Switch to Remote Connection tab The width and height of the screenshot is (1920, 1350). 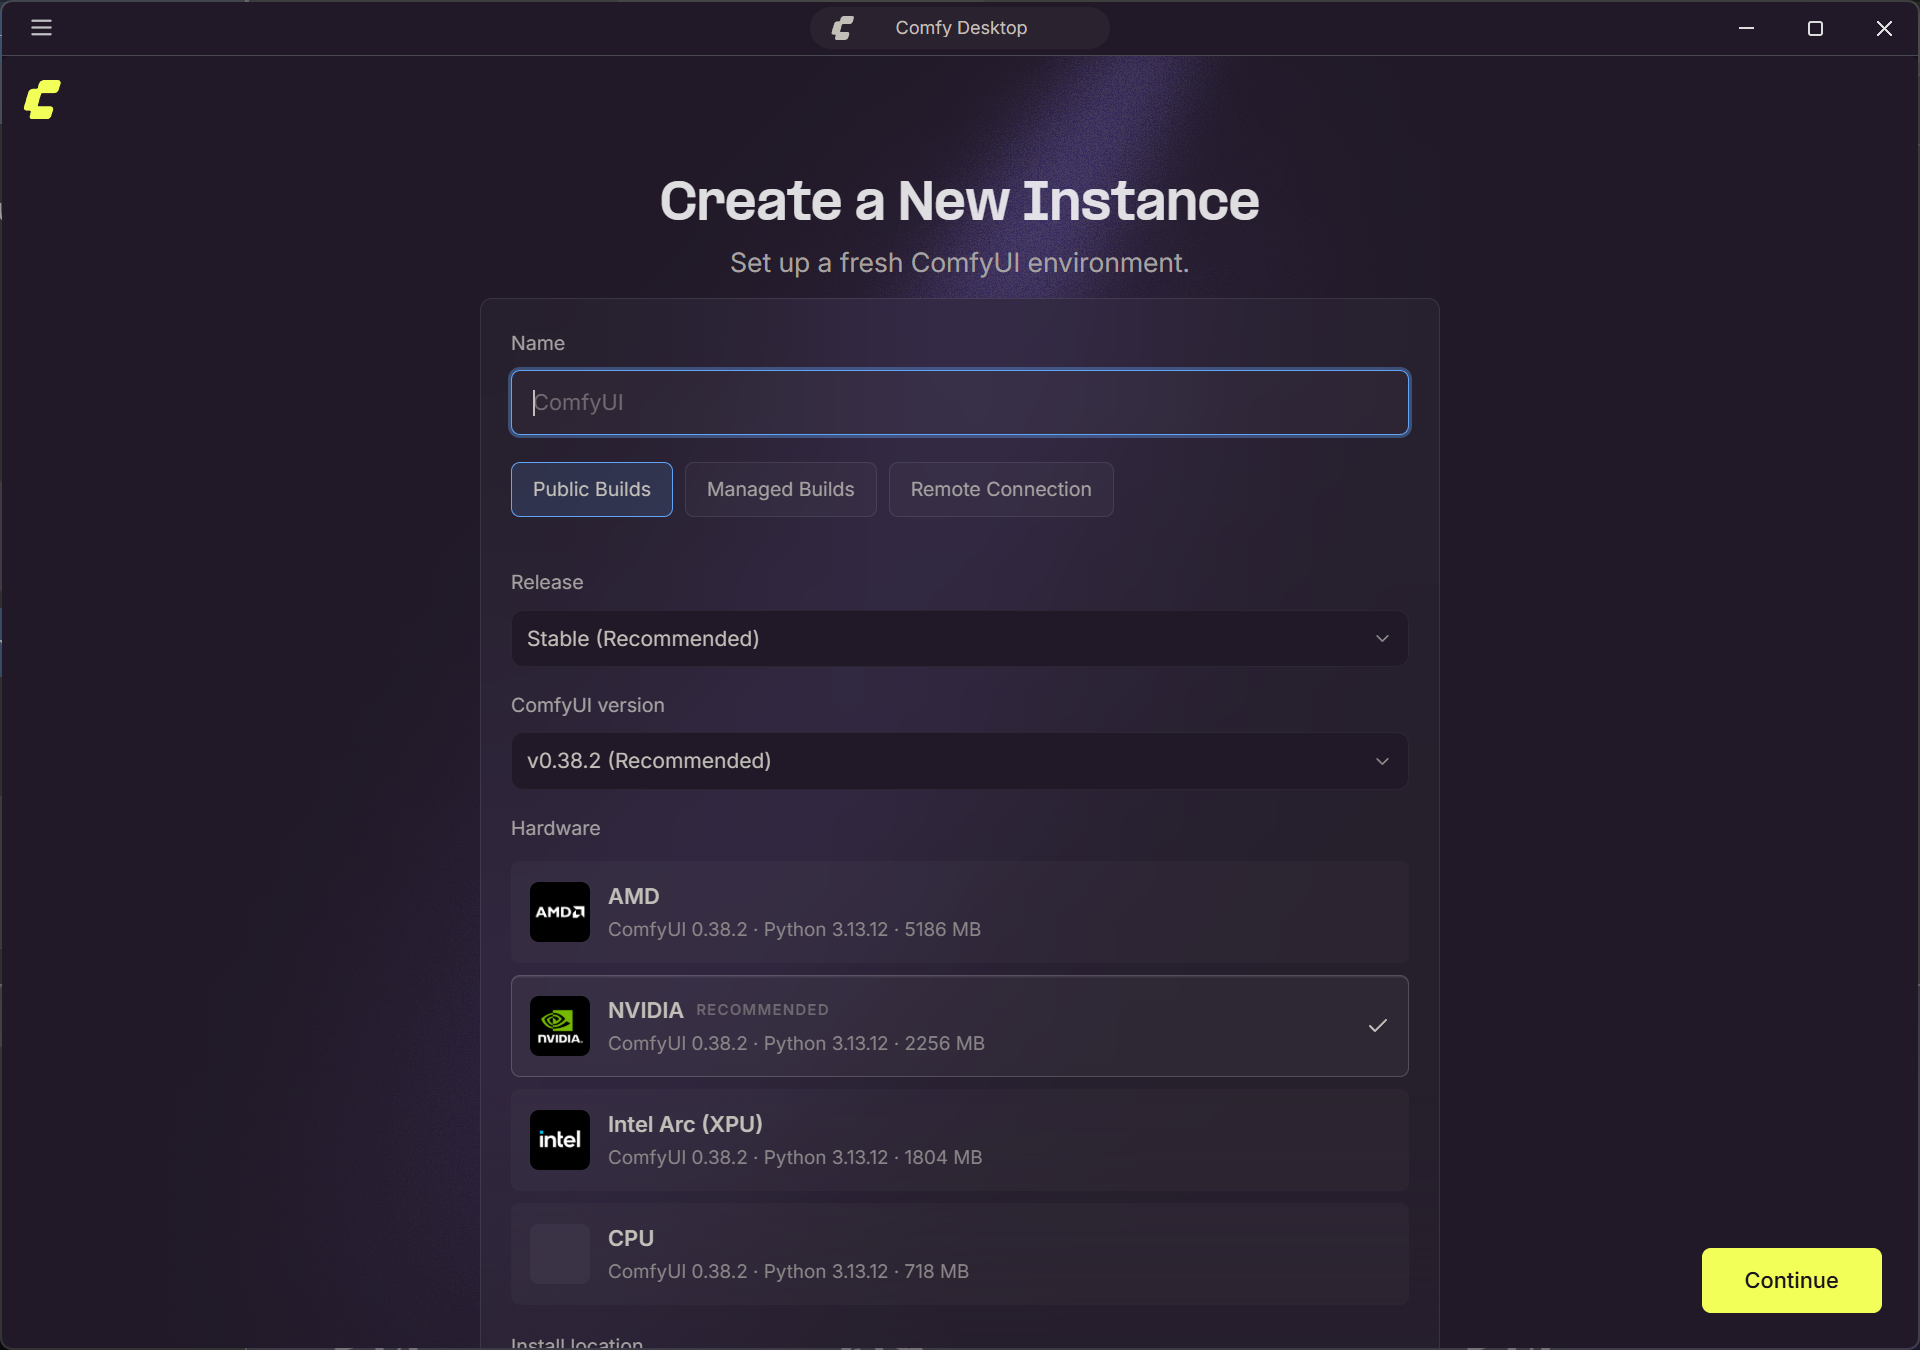(1001, 489)
